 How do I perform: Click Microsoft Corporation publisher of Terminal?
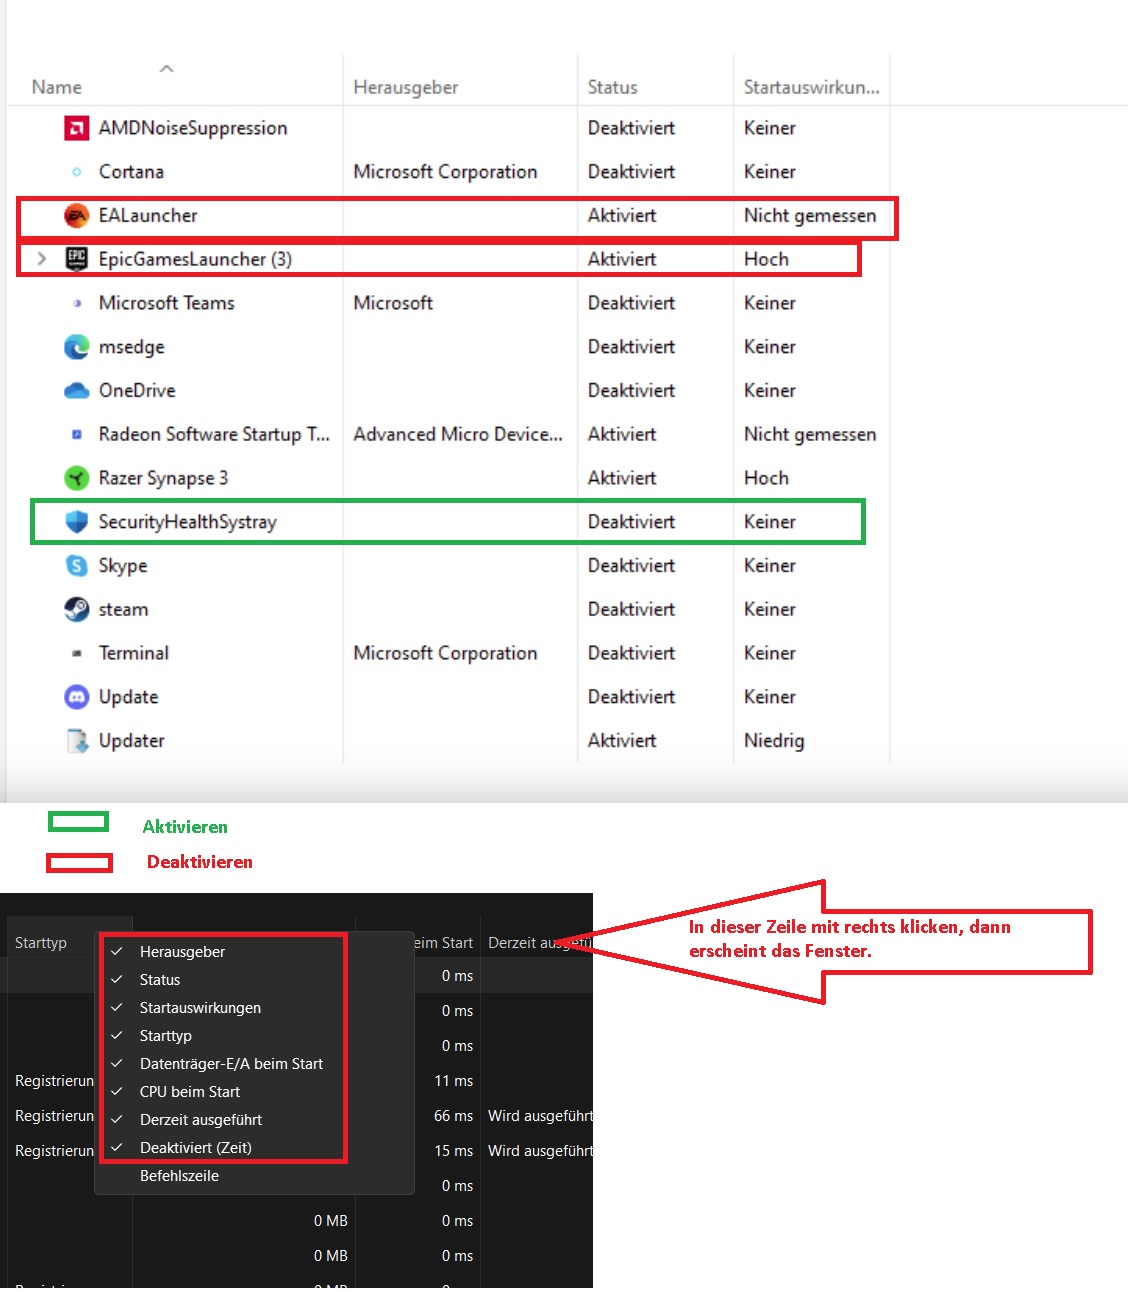445,653
